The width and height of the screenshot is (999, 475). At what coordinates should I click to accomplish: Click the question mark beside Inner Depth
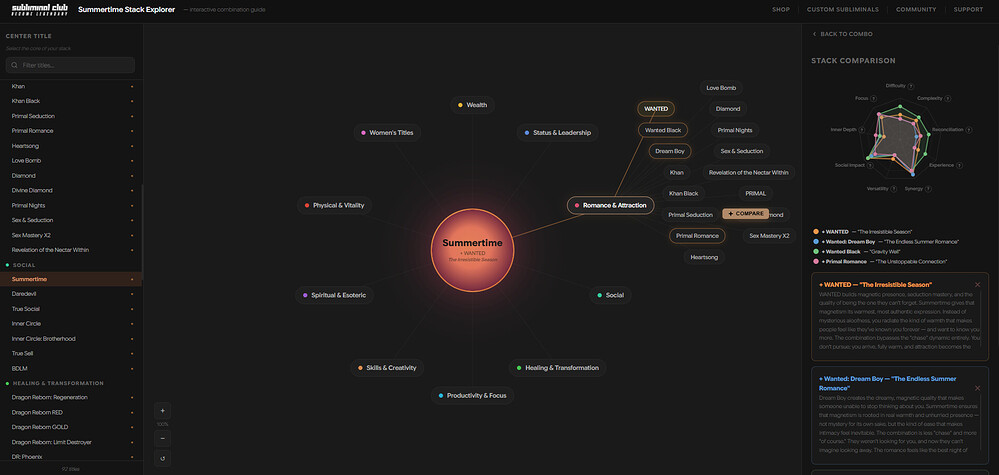point(863,130)
